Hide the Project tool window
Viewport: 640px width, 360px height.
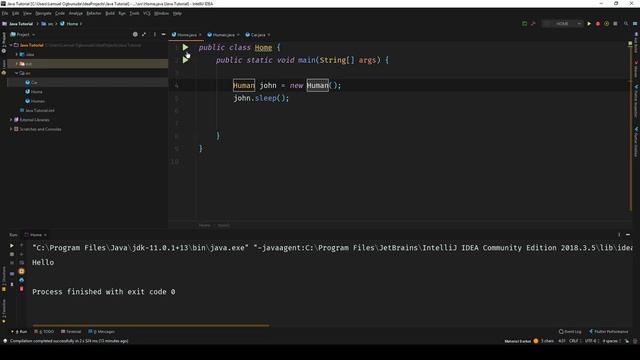164,35
